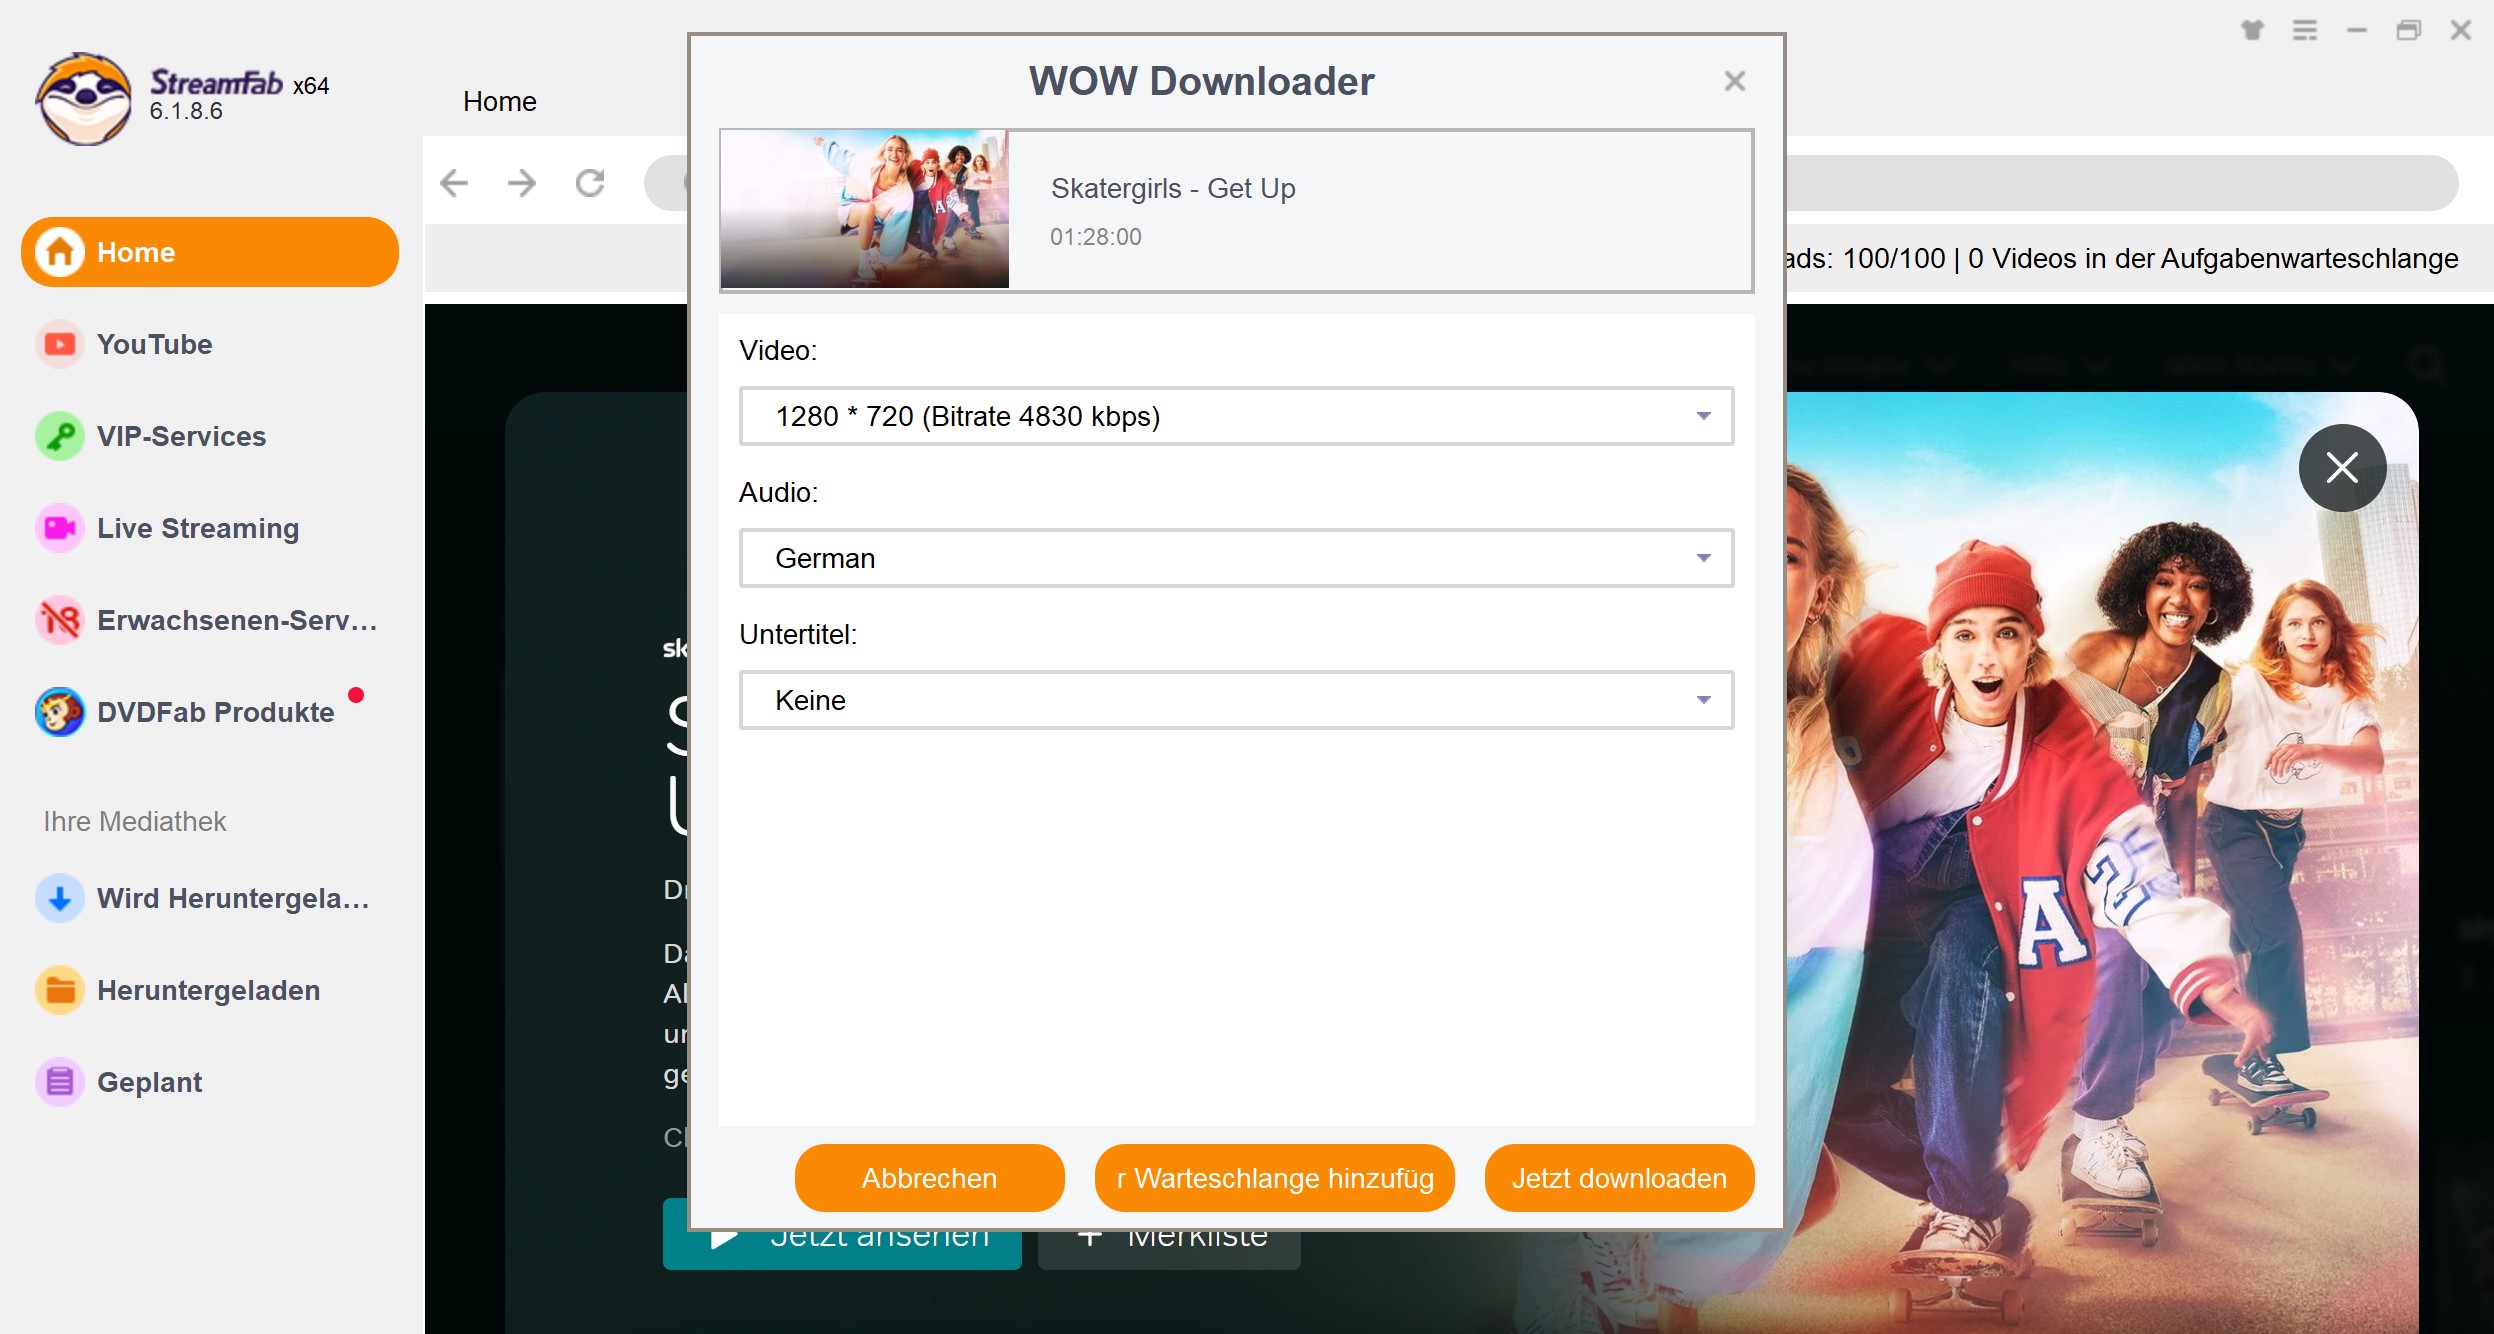Click the YouTube sidebar icon
The height and width of the screenshot is (1334, 2494).
[60, 344]
